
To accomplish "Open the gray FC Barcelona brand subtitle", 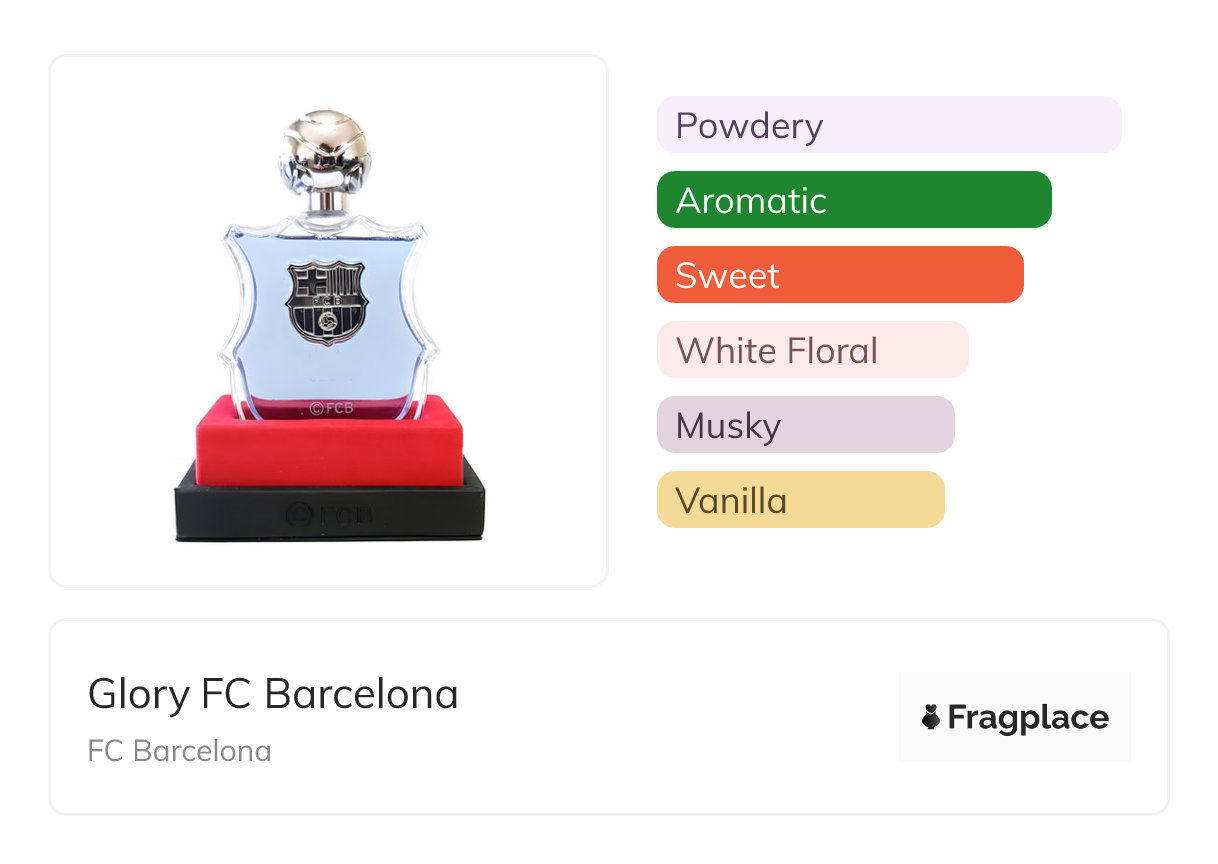I will point(179,751).
